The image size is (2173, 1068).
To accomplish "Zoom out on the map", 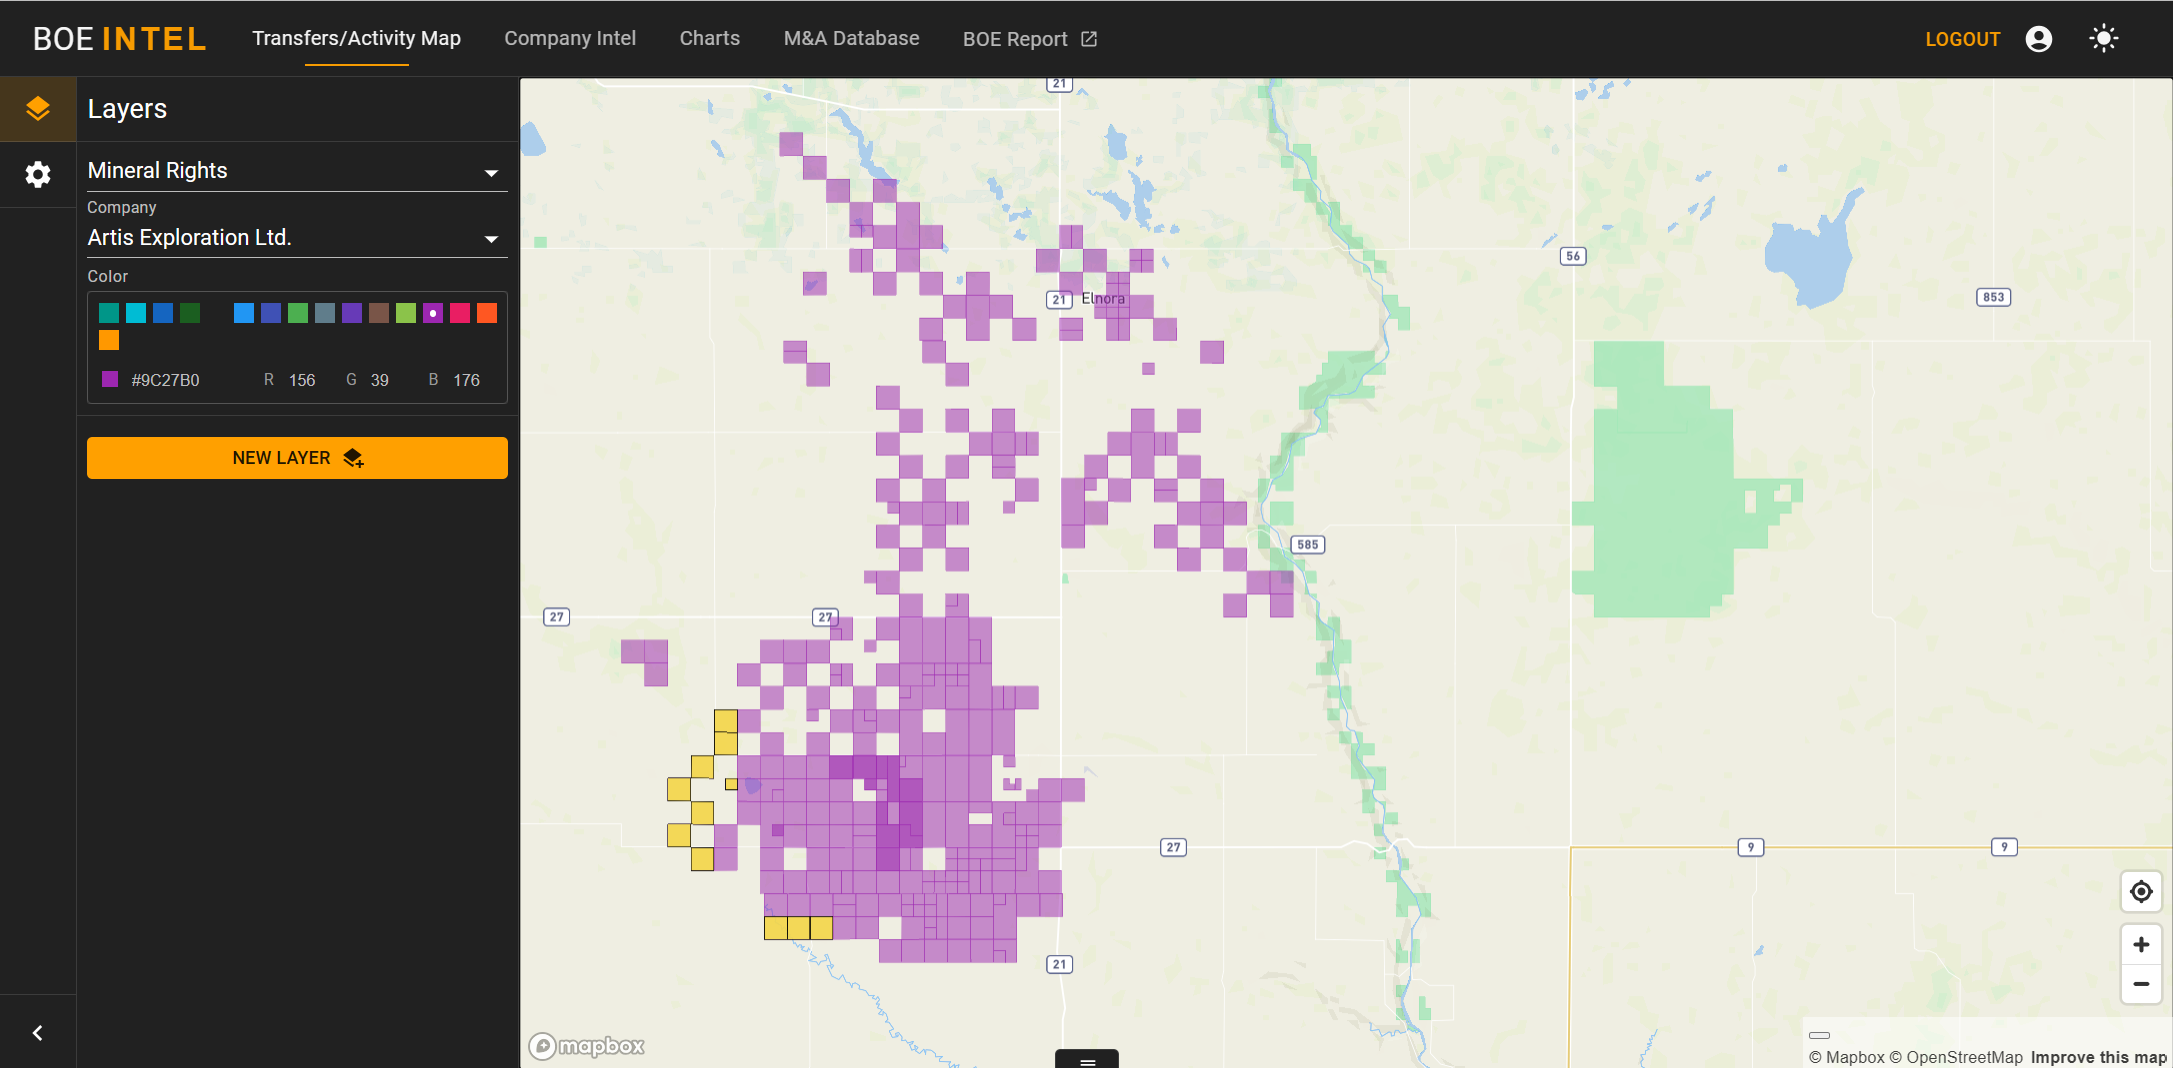I will pos(2140,984).
